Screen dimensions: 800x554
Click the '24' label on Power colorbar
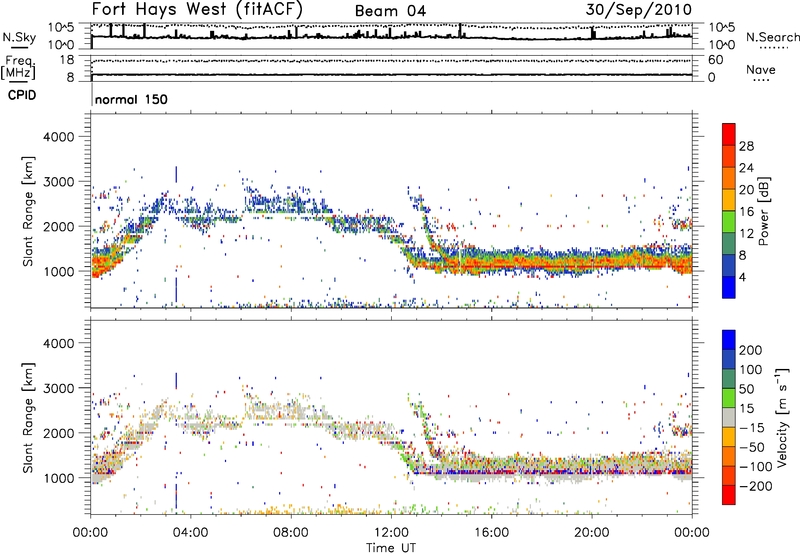click(x=746, y=168)
